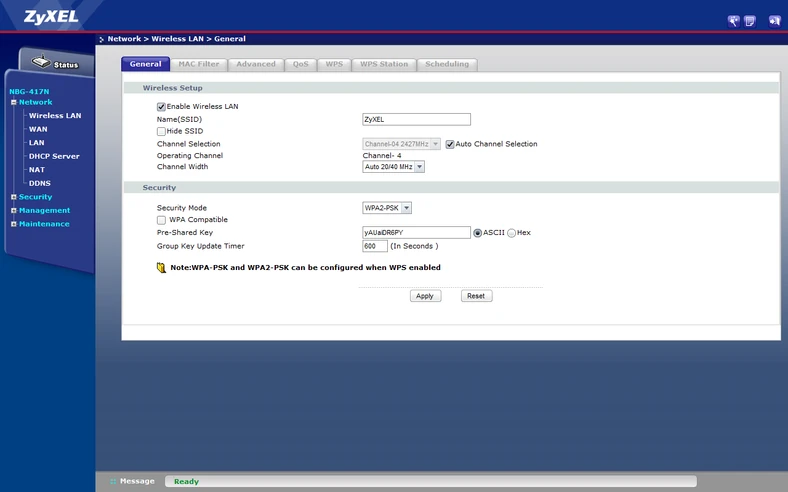Enable WPA Compatible checkbox

pyautogui.click(x=161, y=220)
